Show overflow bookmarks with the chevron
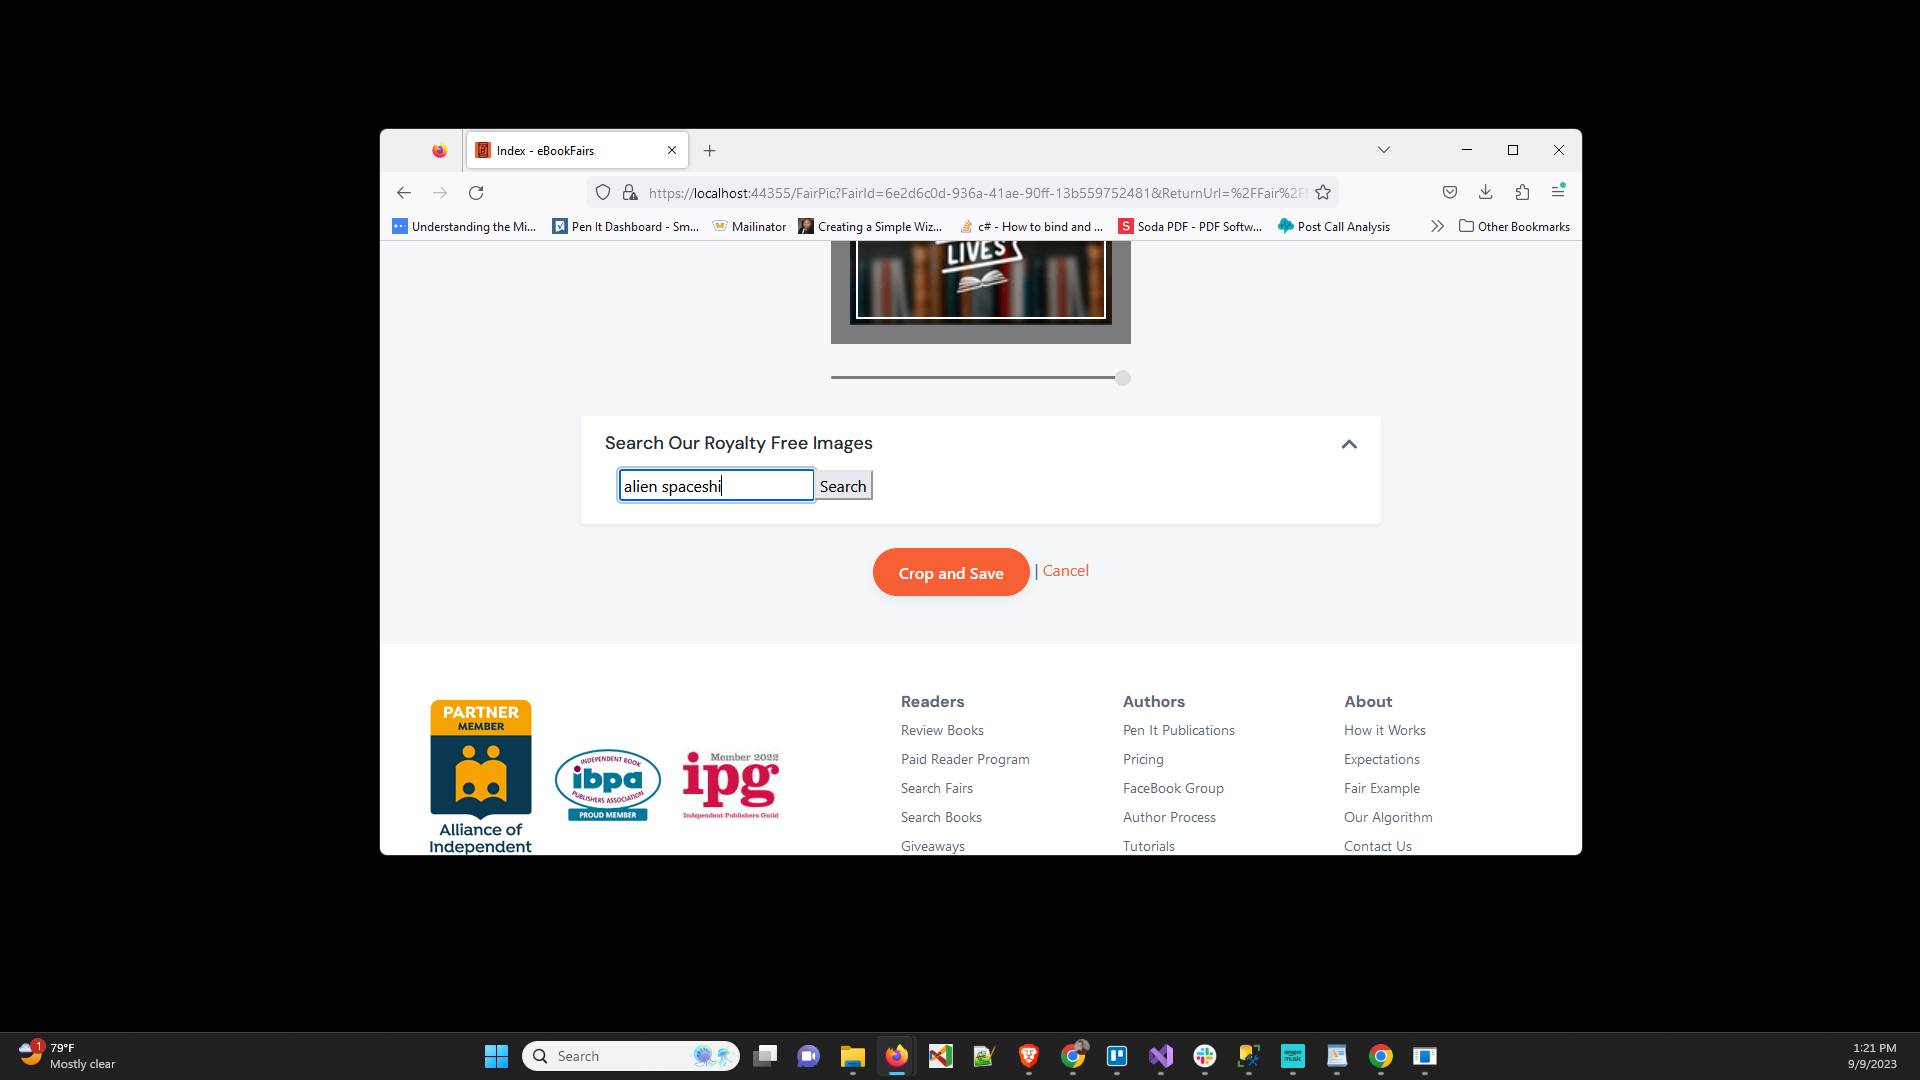This screenshot has height=1080, width=1920. [1437, 226]
